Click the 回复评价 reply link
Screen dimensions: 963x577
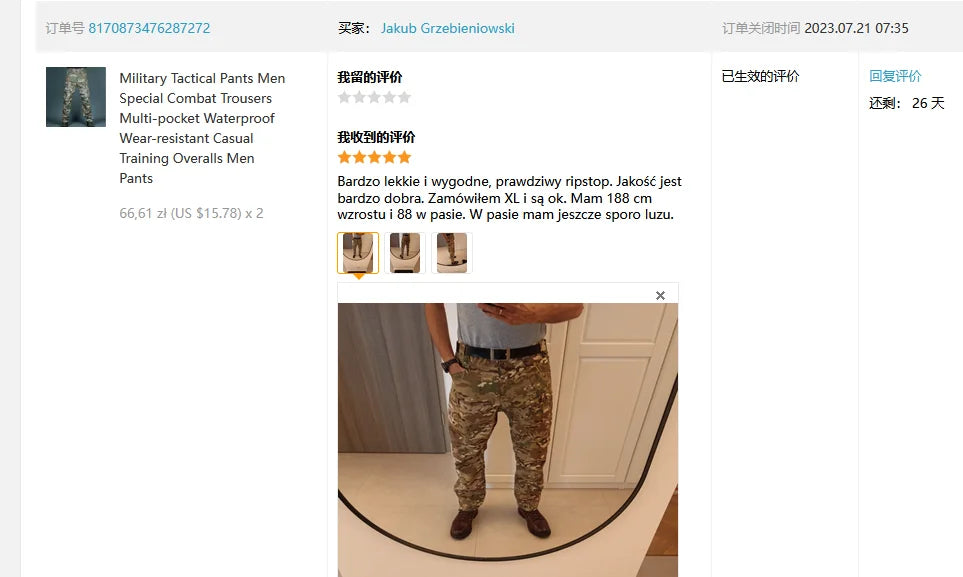click(895, 76)
